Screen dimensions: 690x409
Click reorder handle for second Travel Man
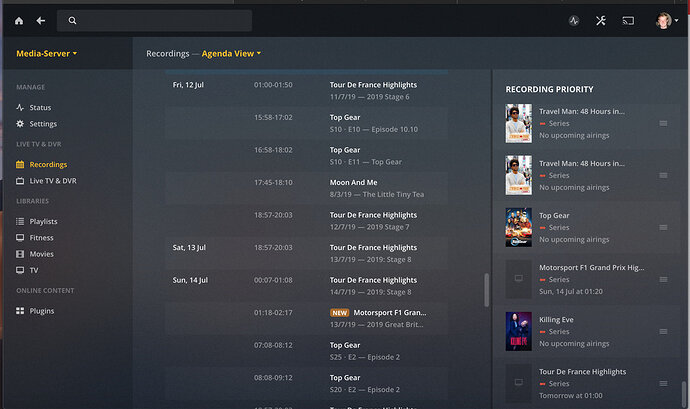coord(663,175)
